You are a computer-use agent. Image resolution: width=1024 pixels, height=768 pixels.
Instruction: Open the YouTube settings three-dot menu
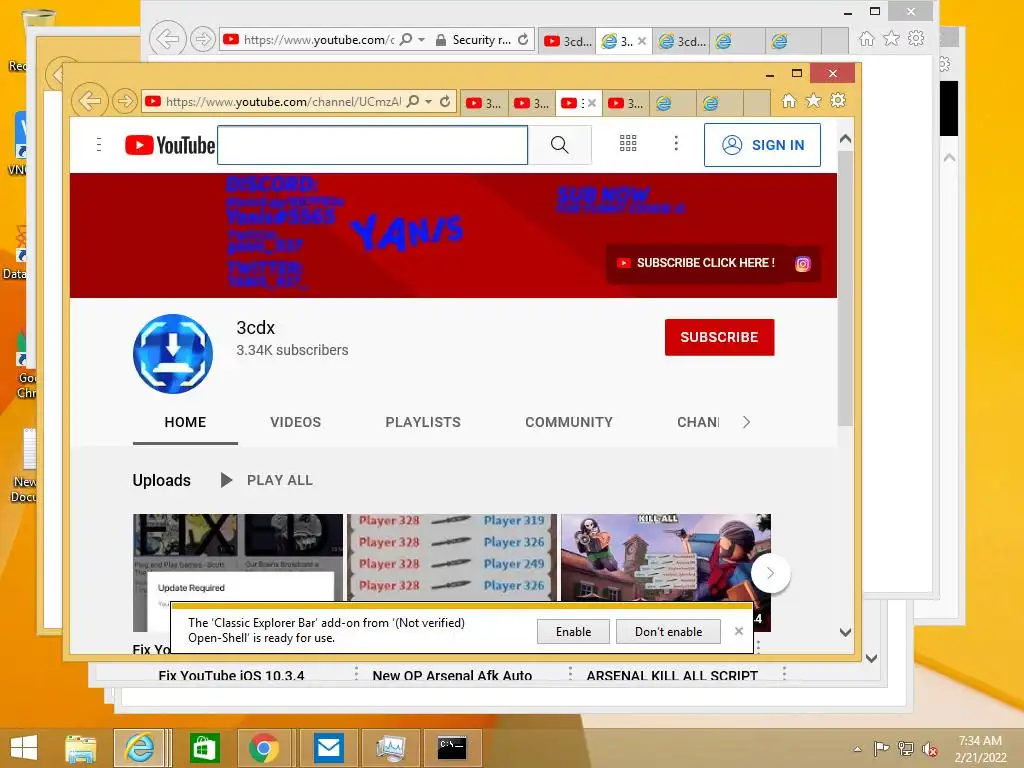(676, 144)
